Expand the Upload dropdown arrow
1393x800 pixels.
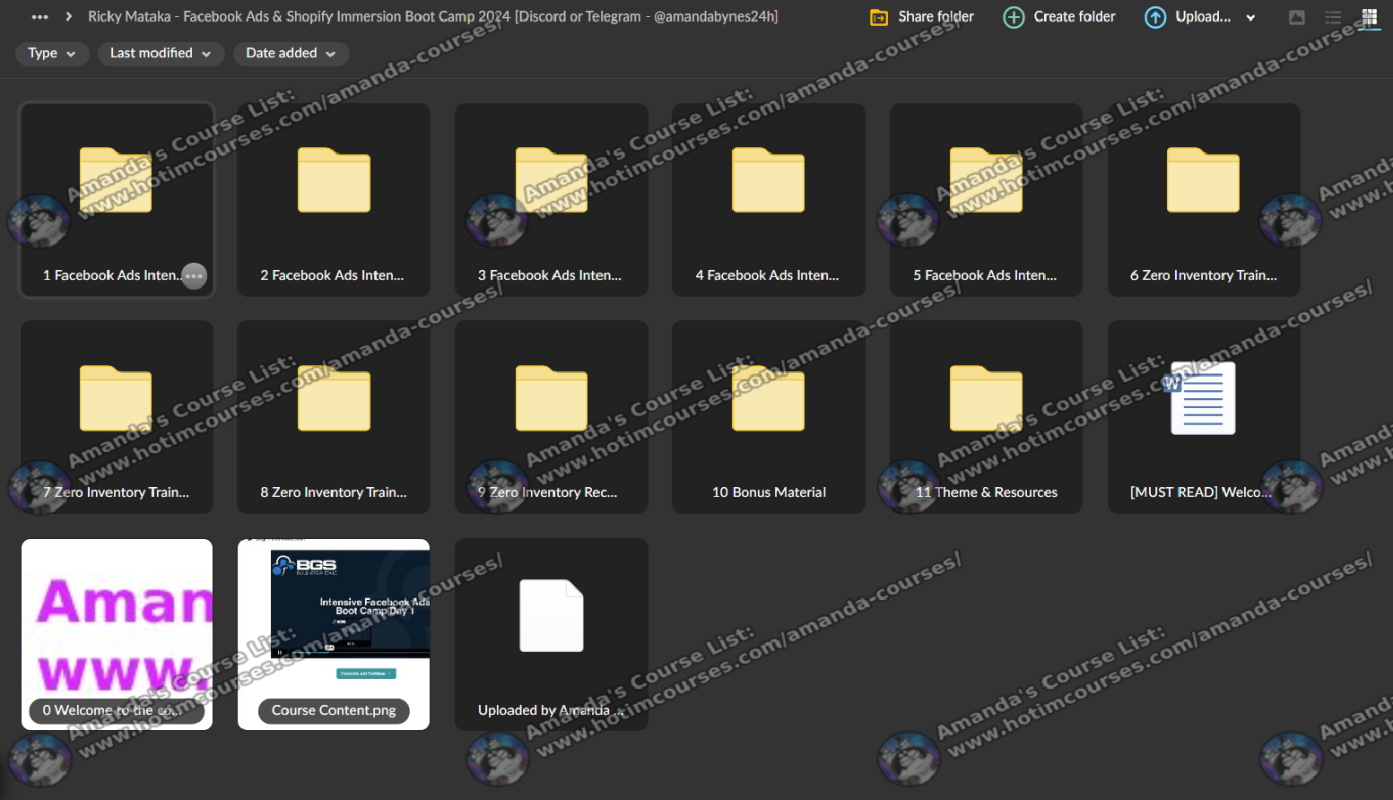coord(1251,18)
